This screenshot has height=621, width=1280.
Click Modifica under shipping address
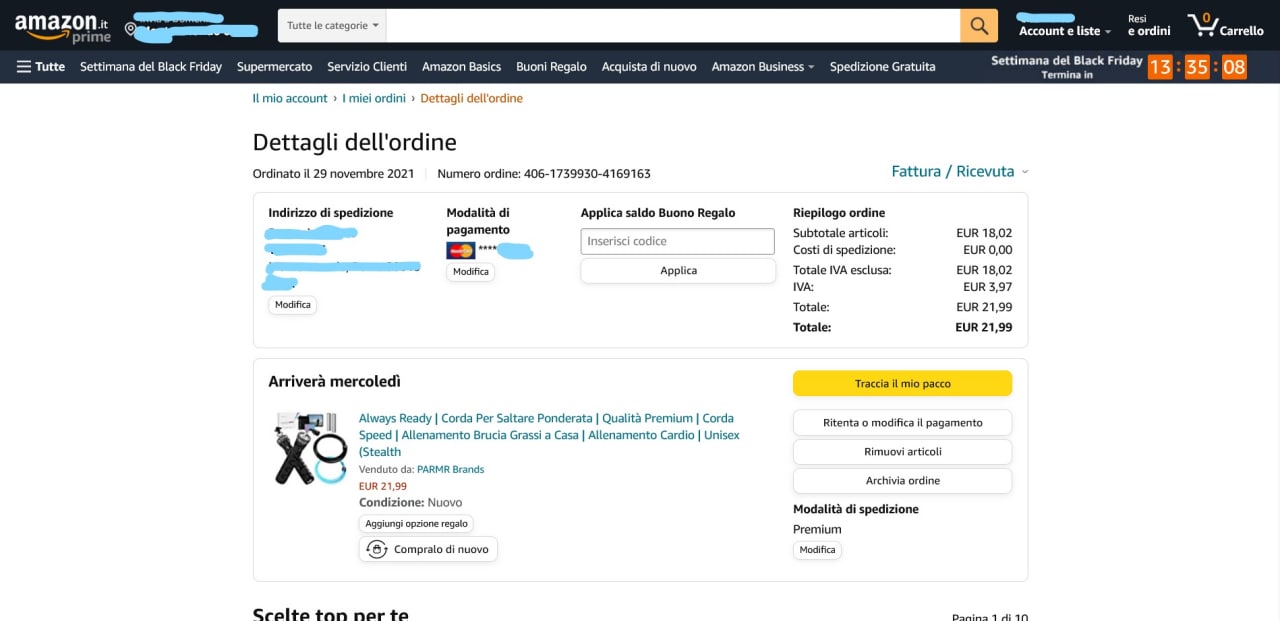293,304
